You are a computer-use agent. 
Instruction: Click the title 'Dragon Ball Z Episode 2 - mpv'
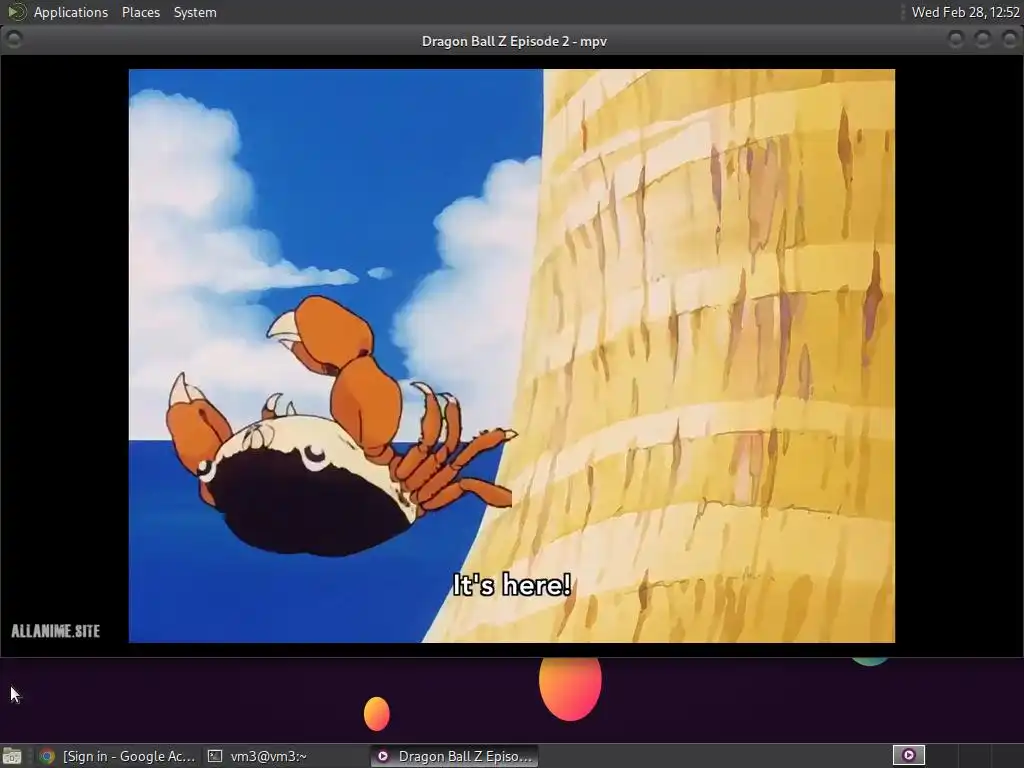click(x=514, y=41)
